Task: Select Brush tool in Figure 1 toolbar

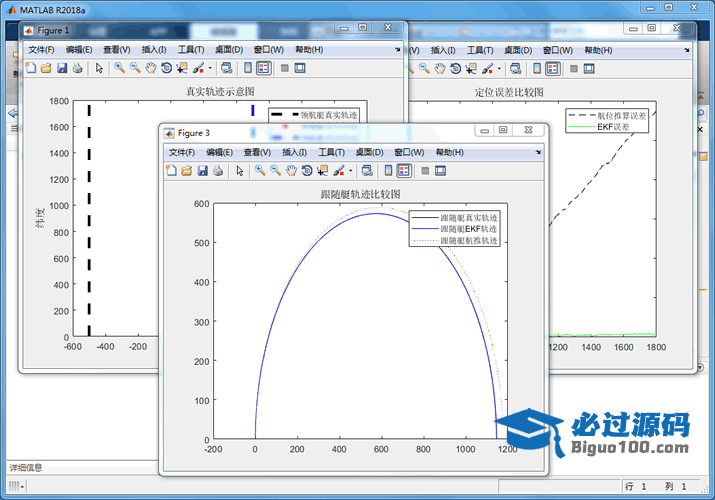Action: point(198,68)
